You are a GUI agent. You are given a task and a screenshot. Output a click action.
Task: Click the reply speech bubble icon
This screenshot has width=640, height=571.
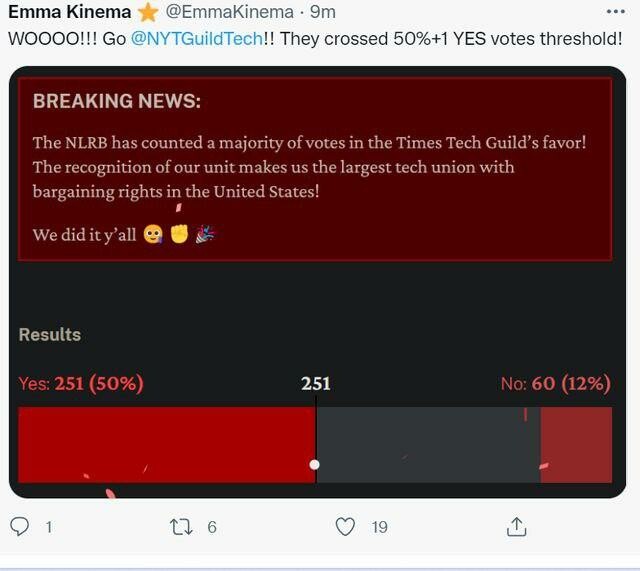20,526
